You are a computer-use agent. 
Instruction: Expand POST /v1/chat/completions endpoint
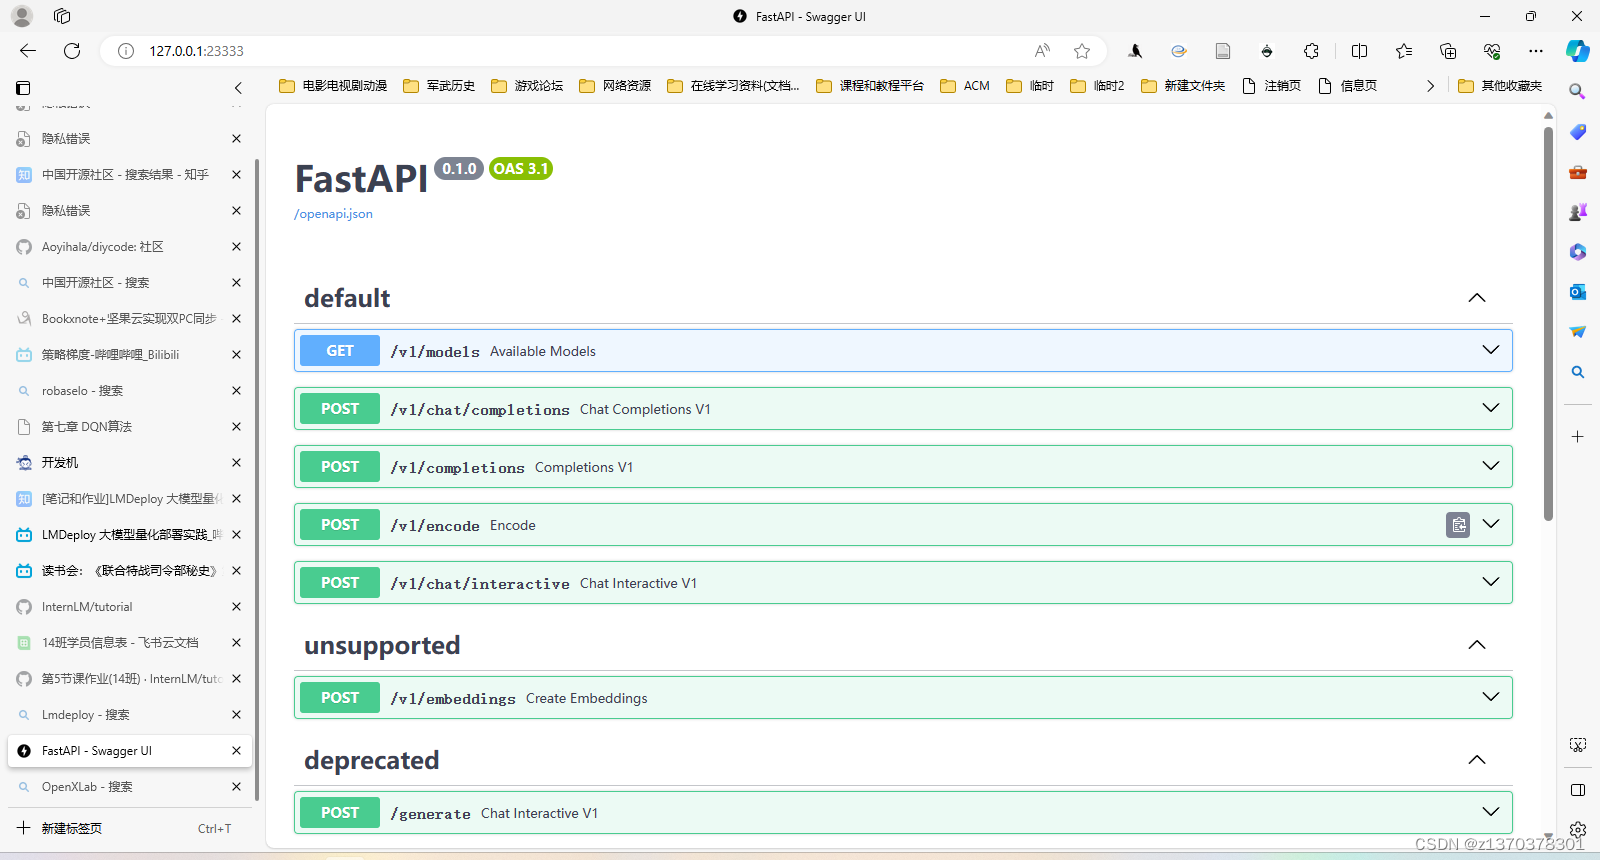(1491, 408)
